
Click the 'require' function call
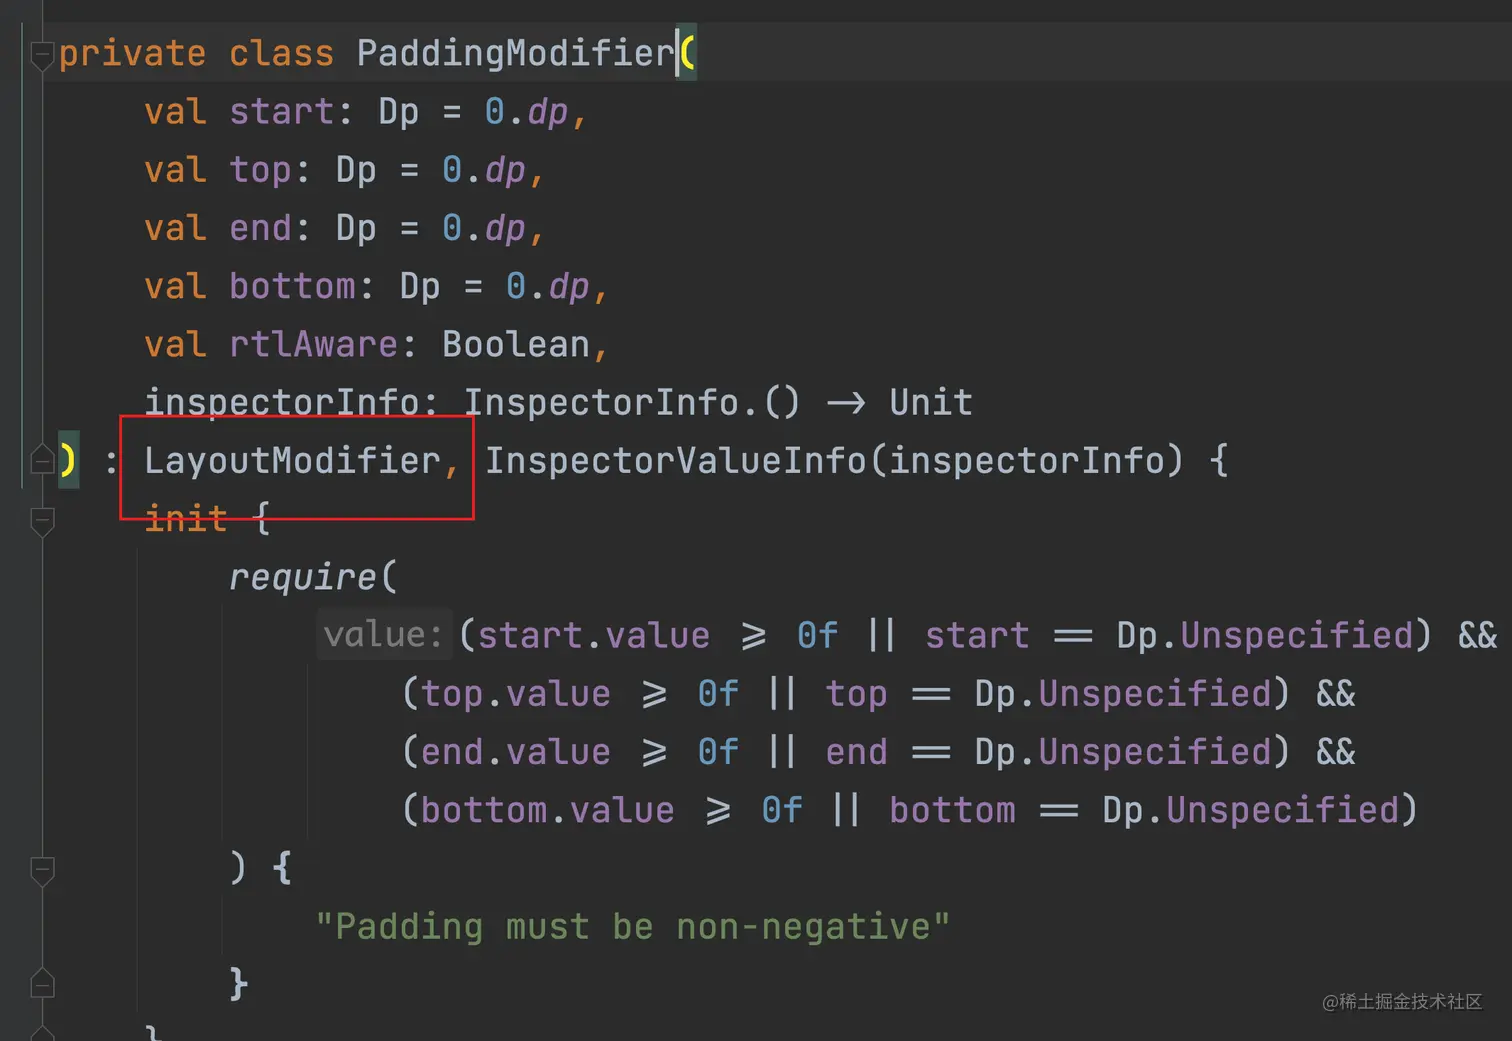tap(302, 577)
